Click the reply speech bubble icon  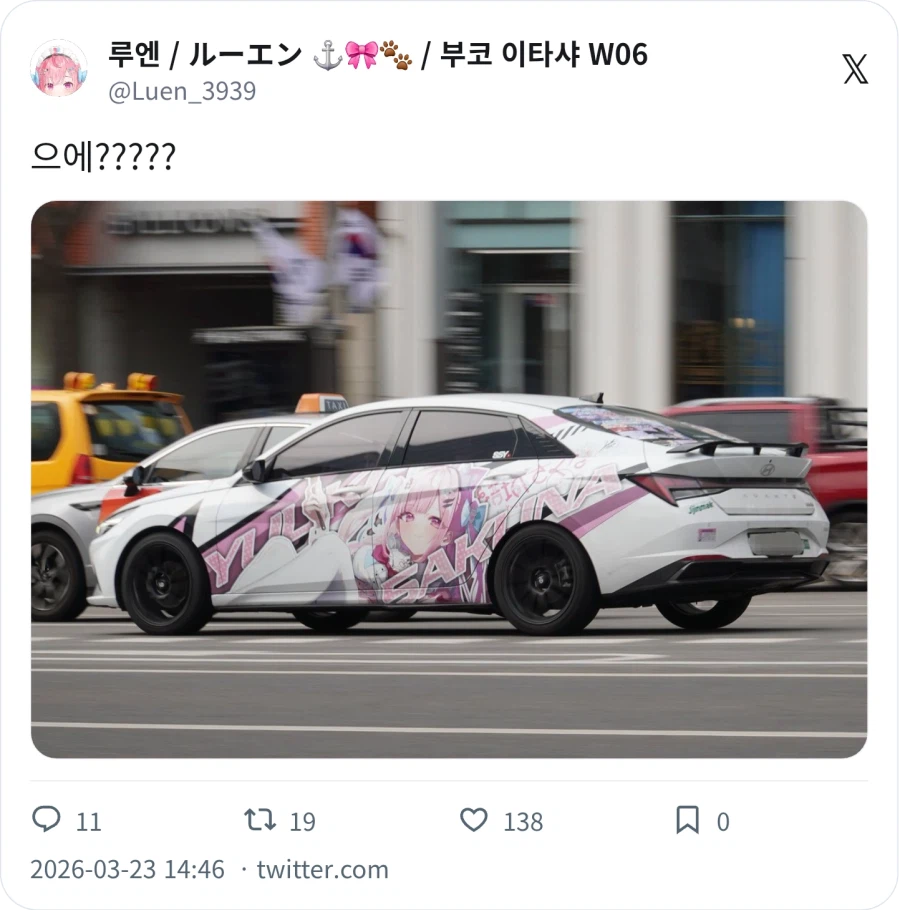coord(46,819)
